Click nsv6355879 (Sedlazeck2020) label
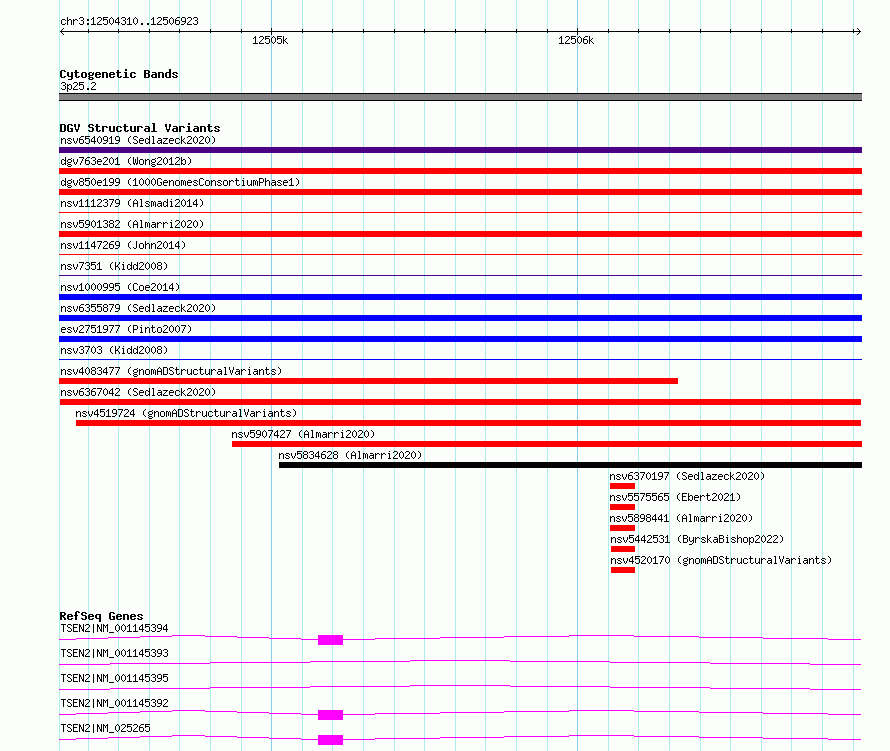The width and height of the screenshot is (890, 751). click(138, 308)
